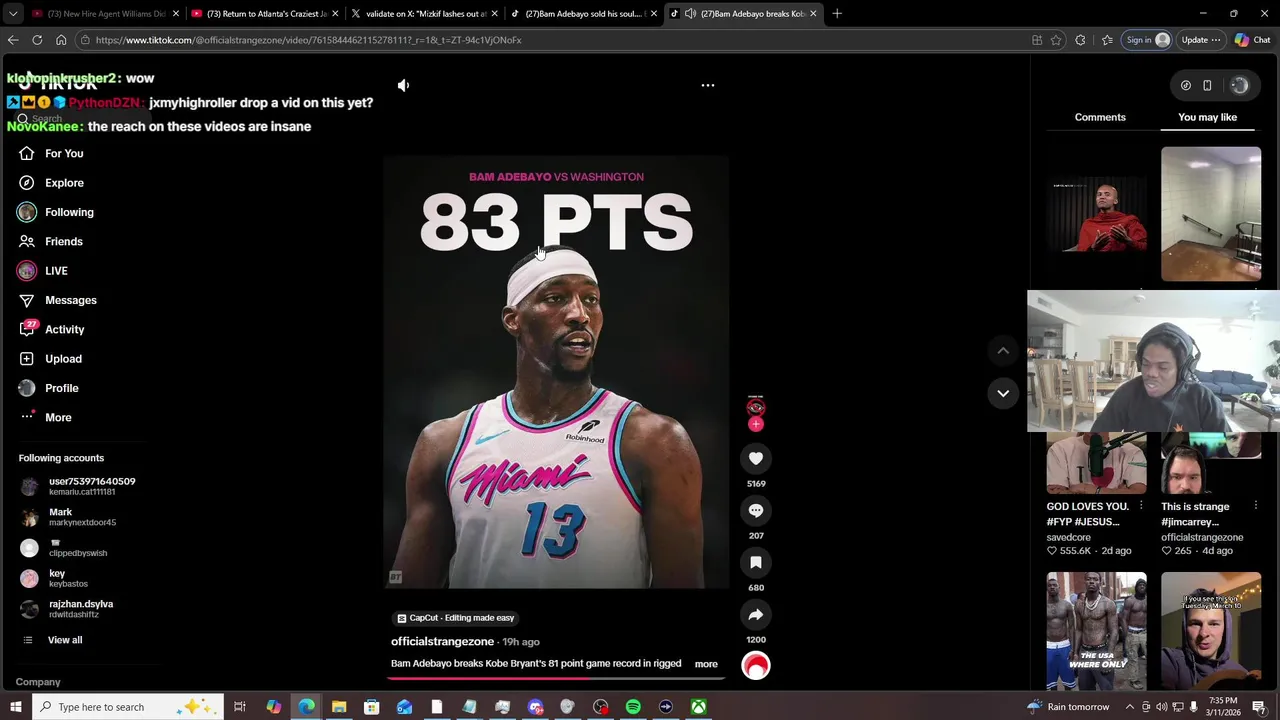1280x720 pixels.
Task: Open the three-dot video options menu
Action: pyautogui.click(x=707, y=85)
